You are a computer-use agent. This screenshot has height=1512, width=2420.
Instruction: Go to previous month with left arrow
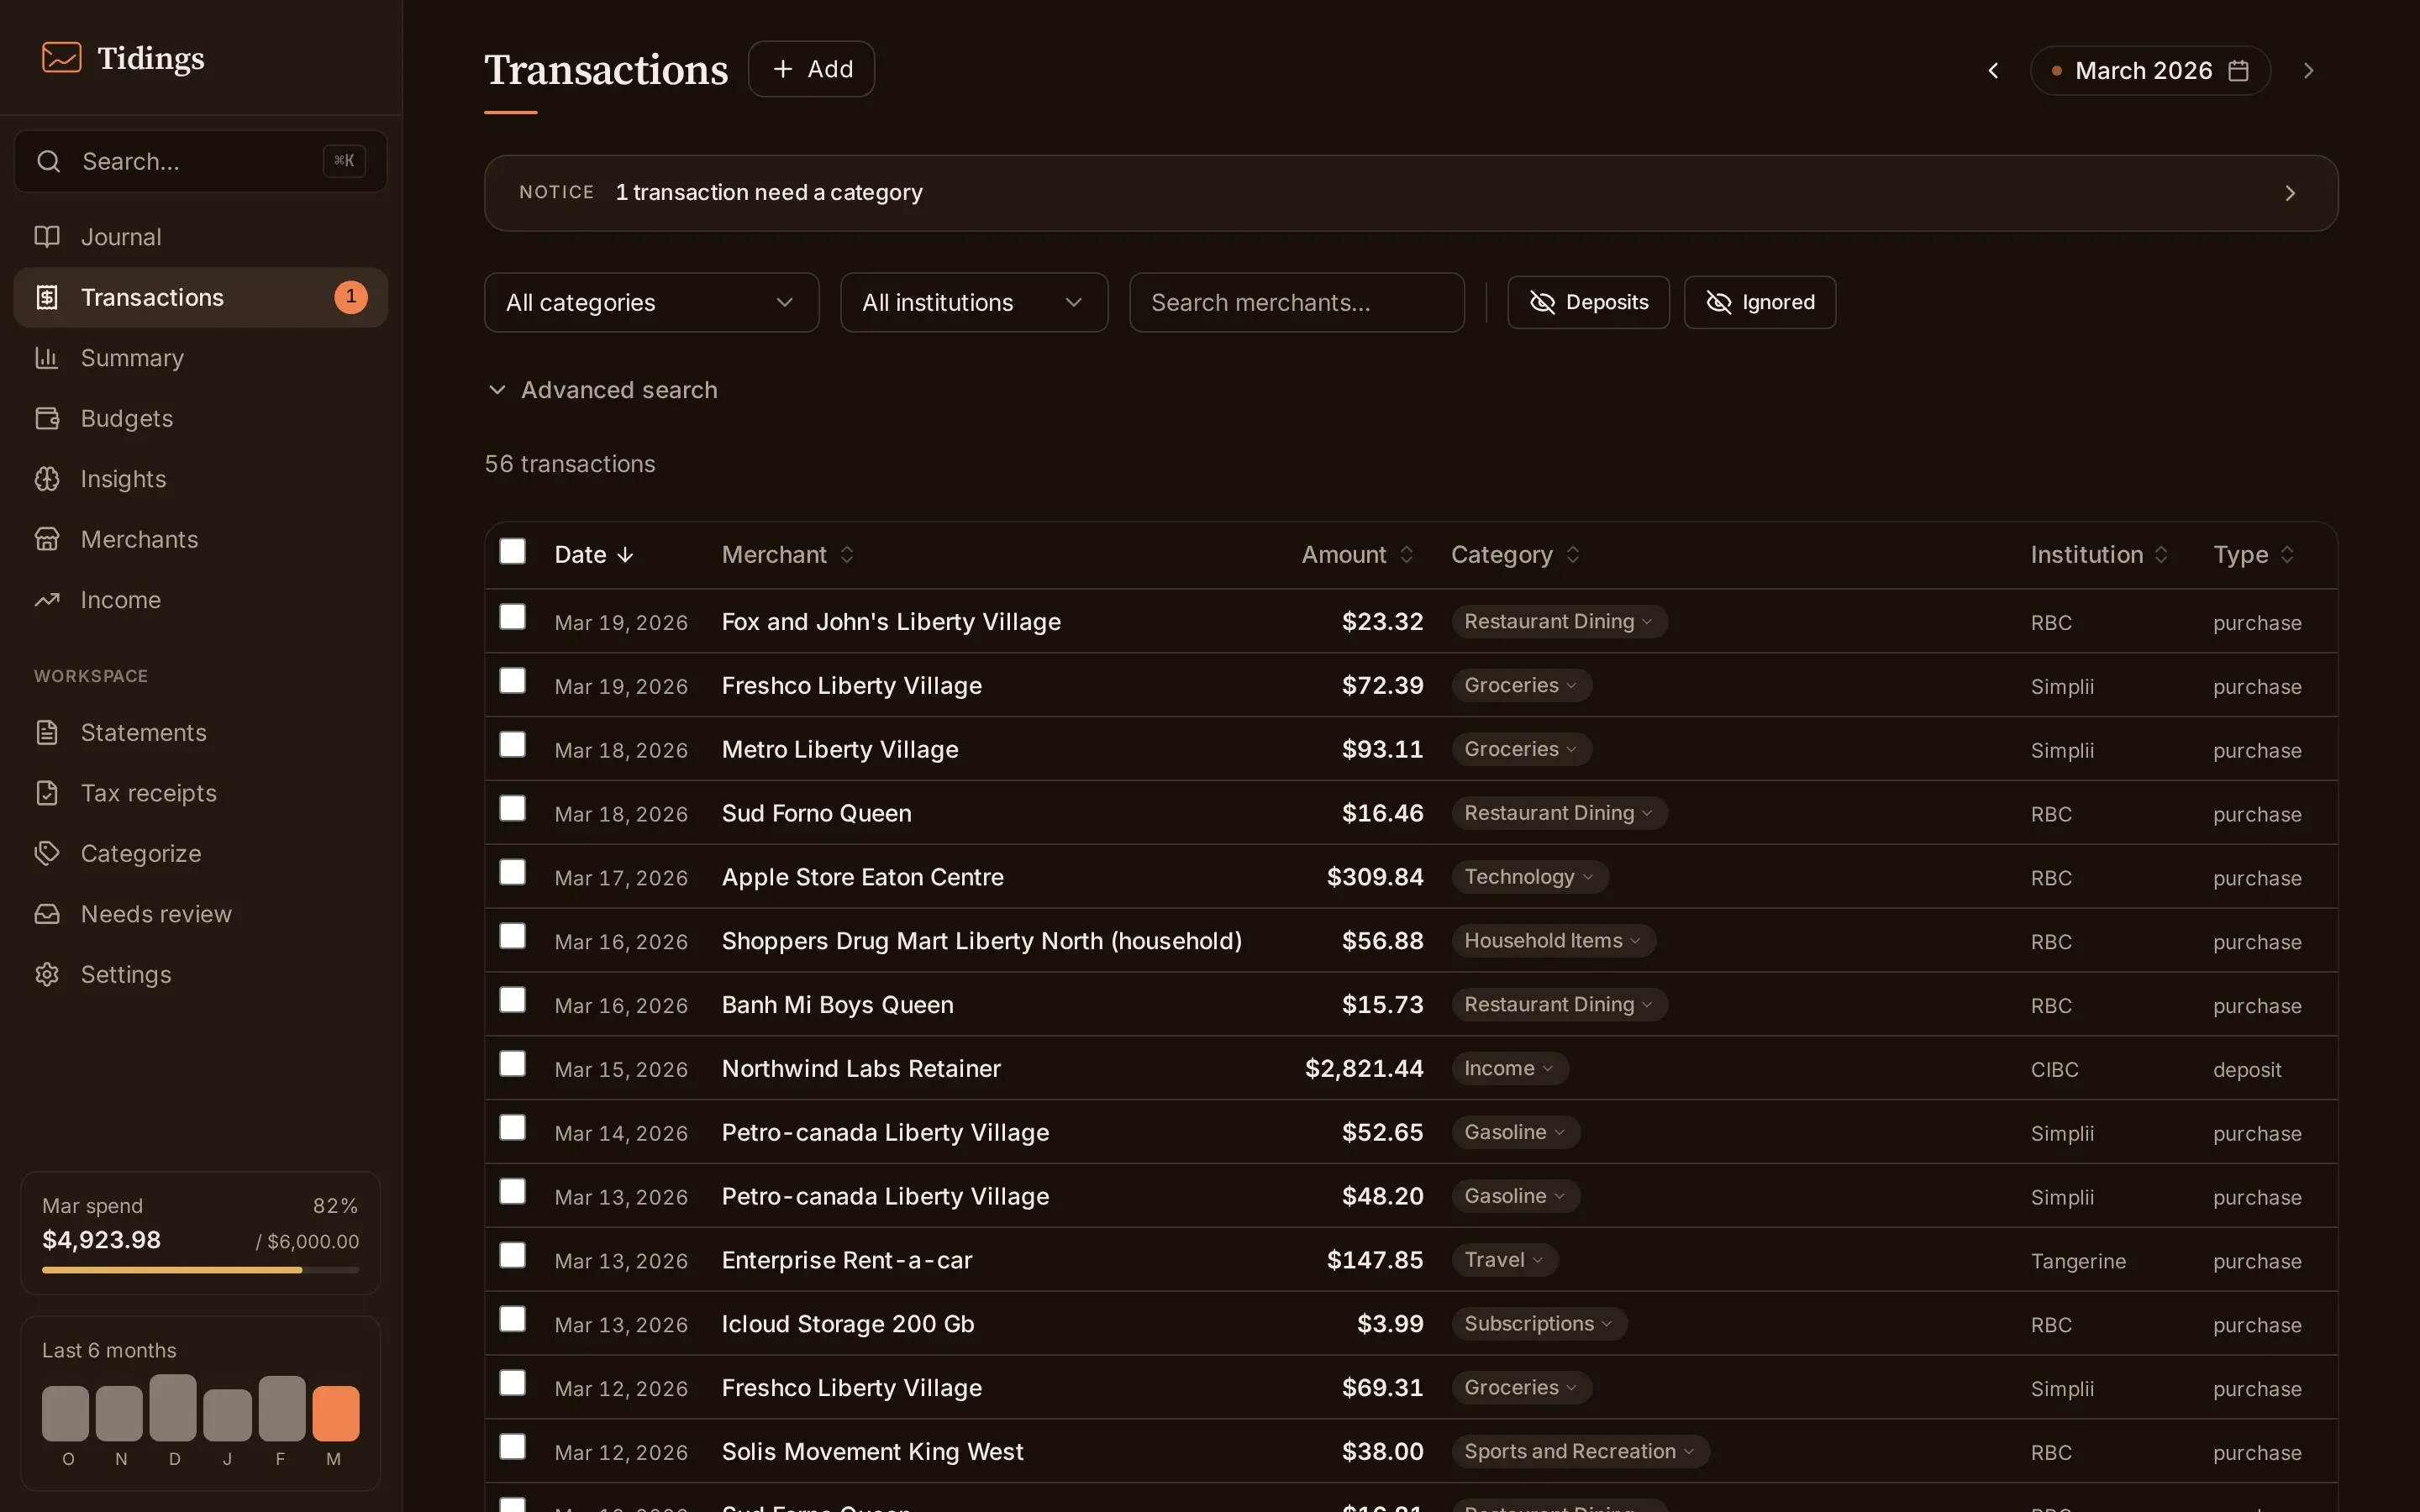[x=1993, y=70]
